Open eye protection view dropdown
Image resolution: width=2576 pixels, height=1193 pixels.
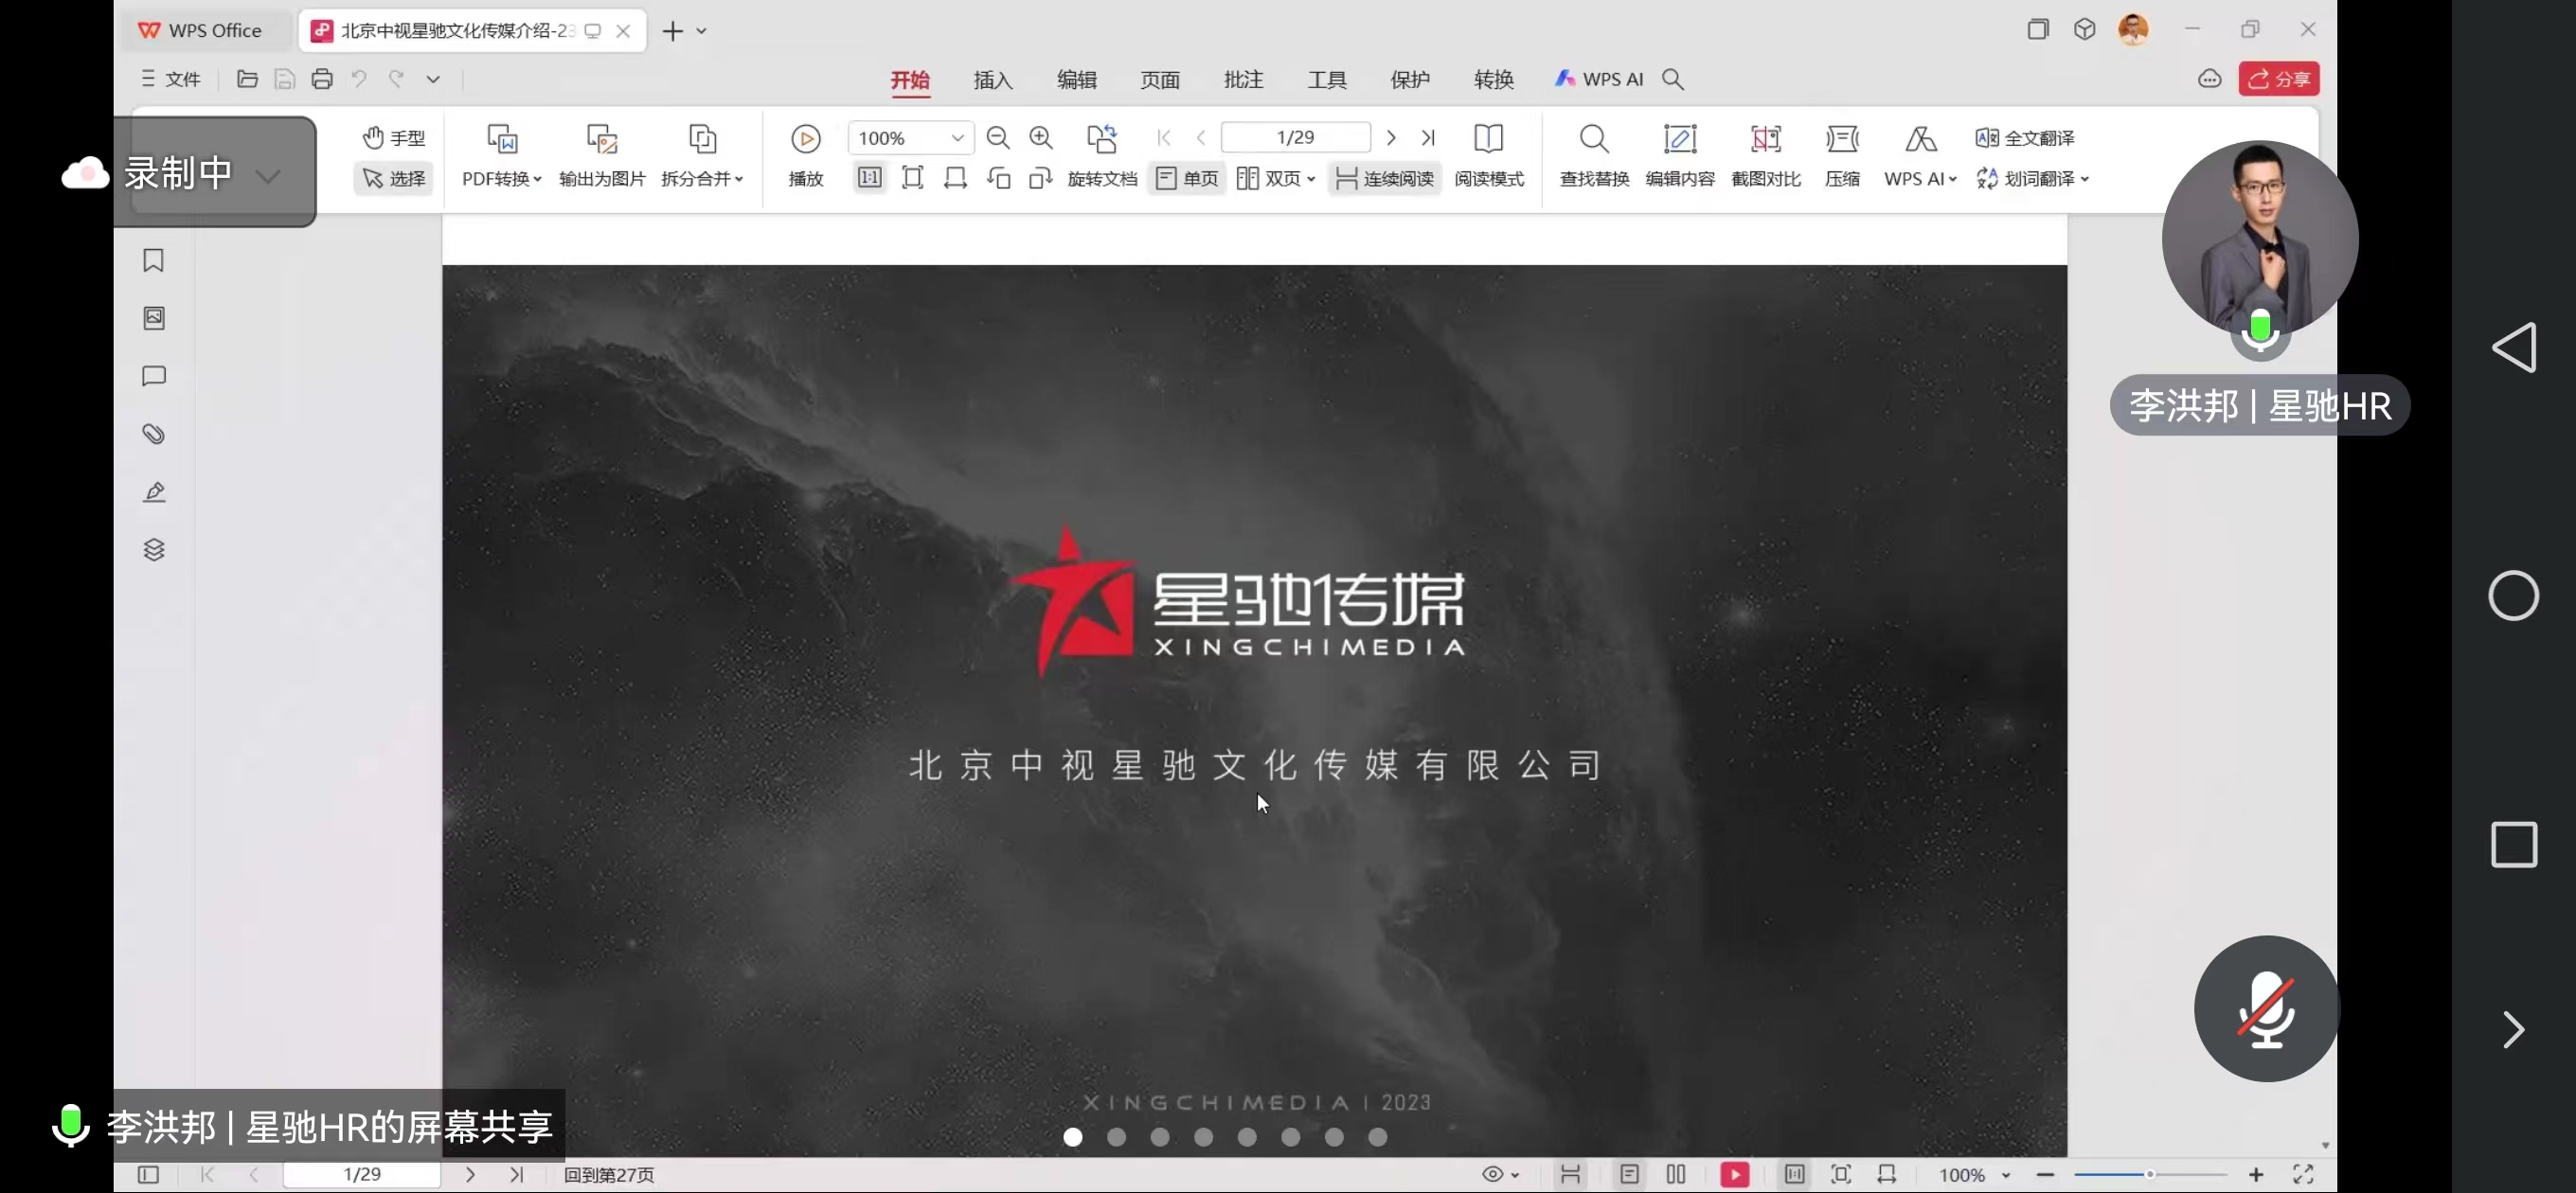click(1501, 1175)
